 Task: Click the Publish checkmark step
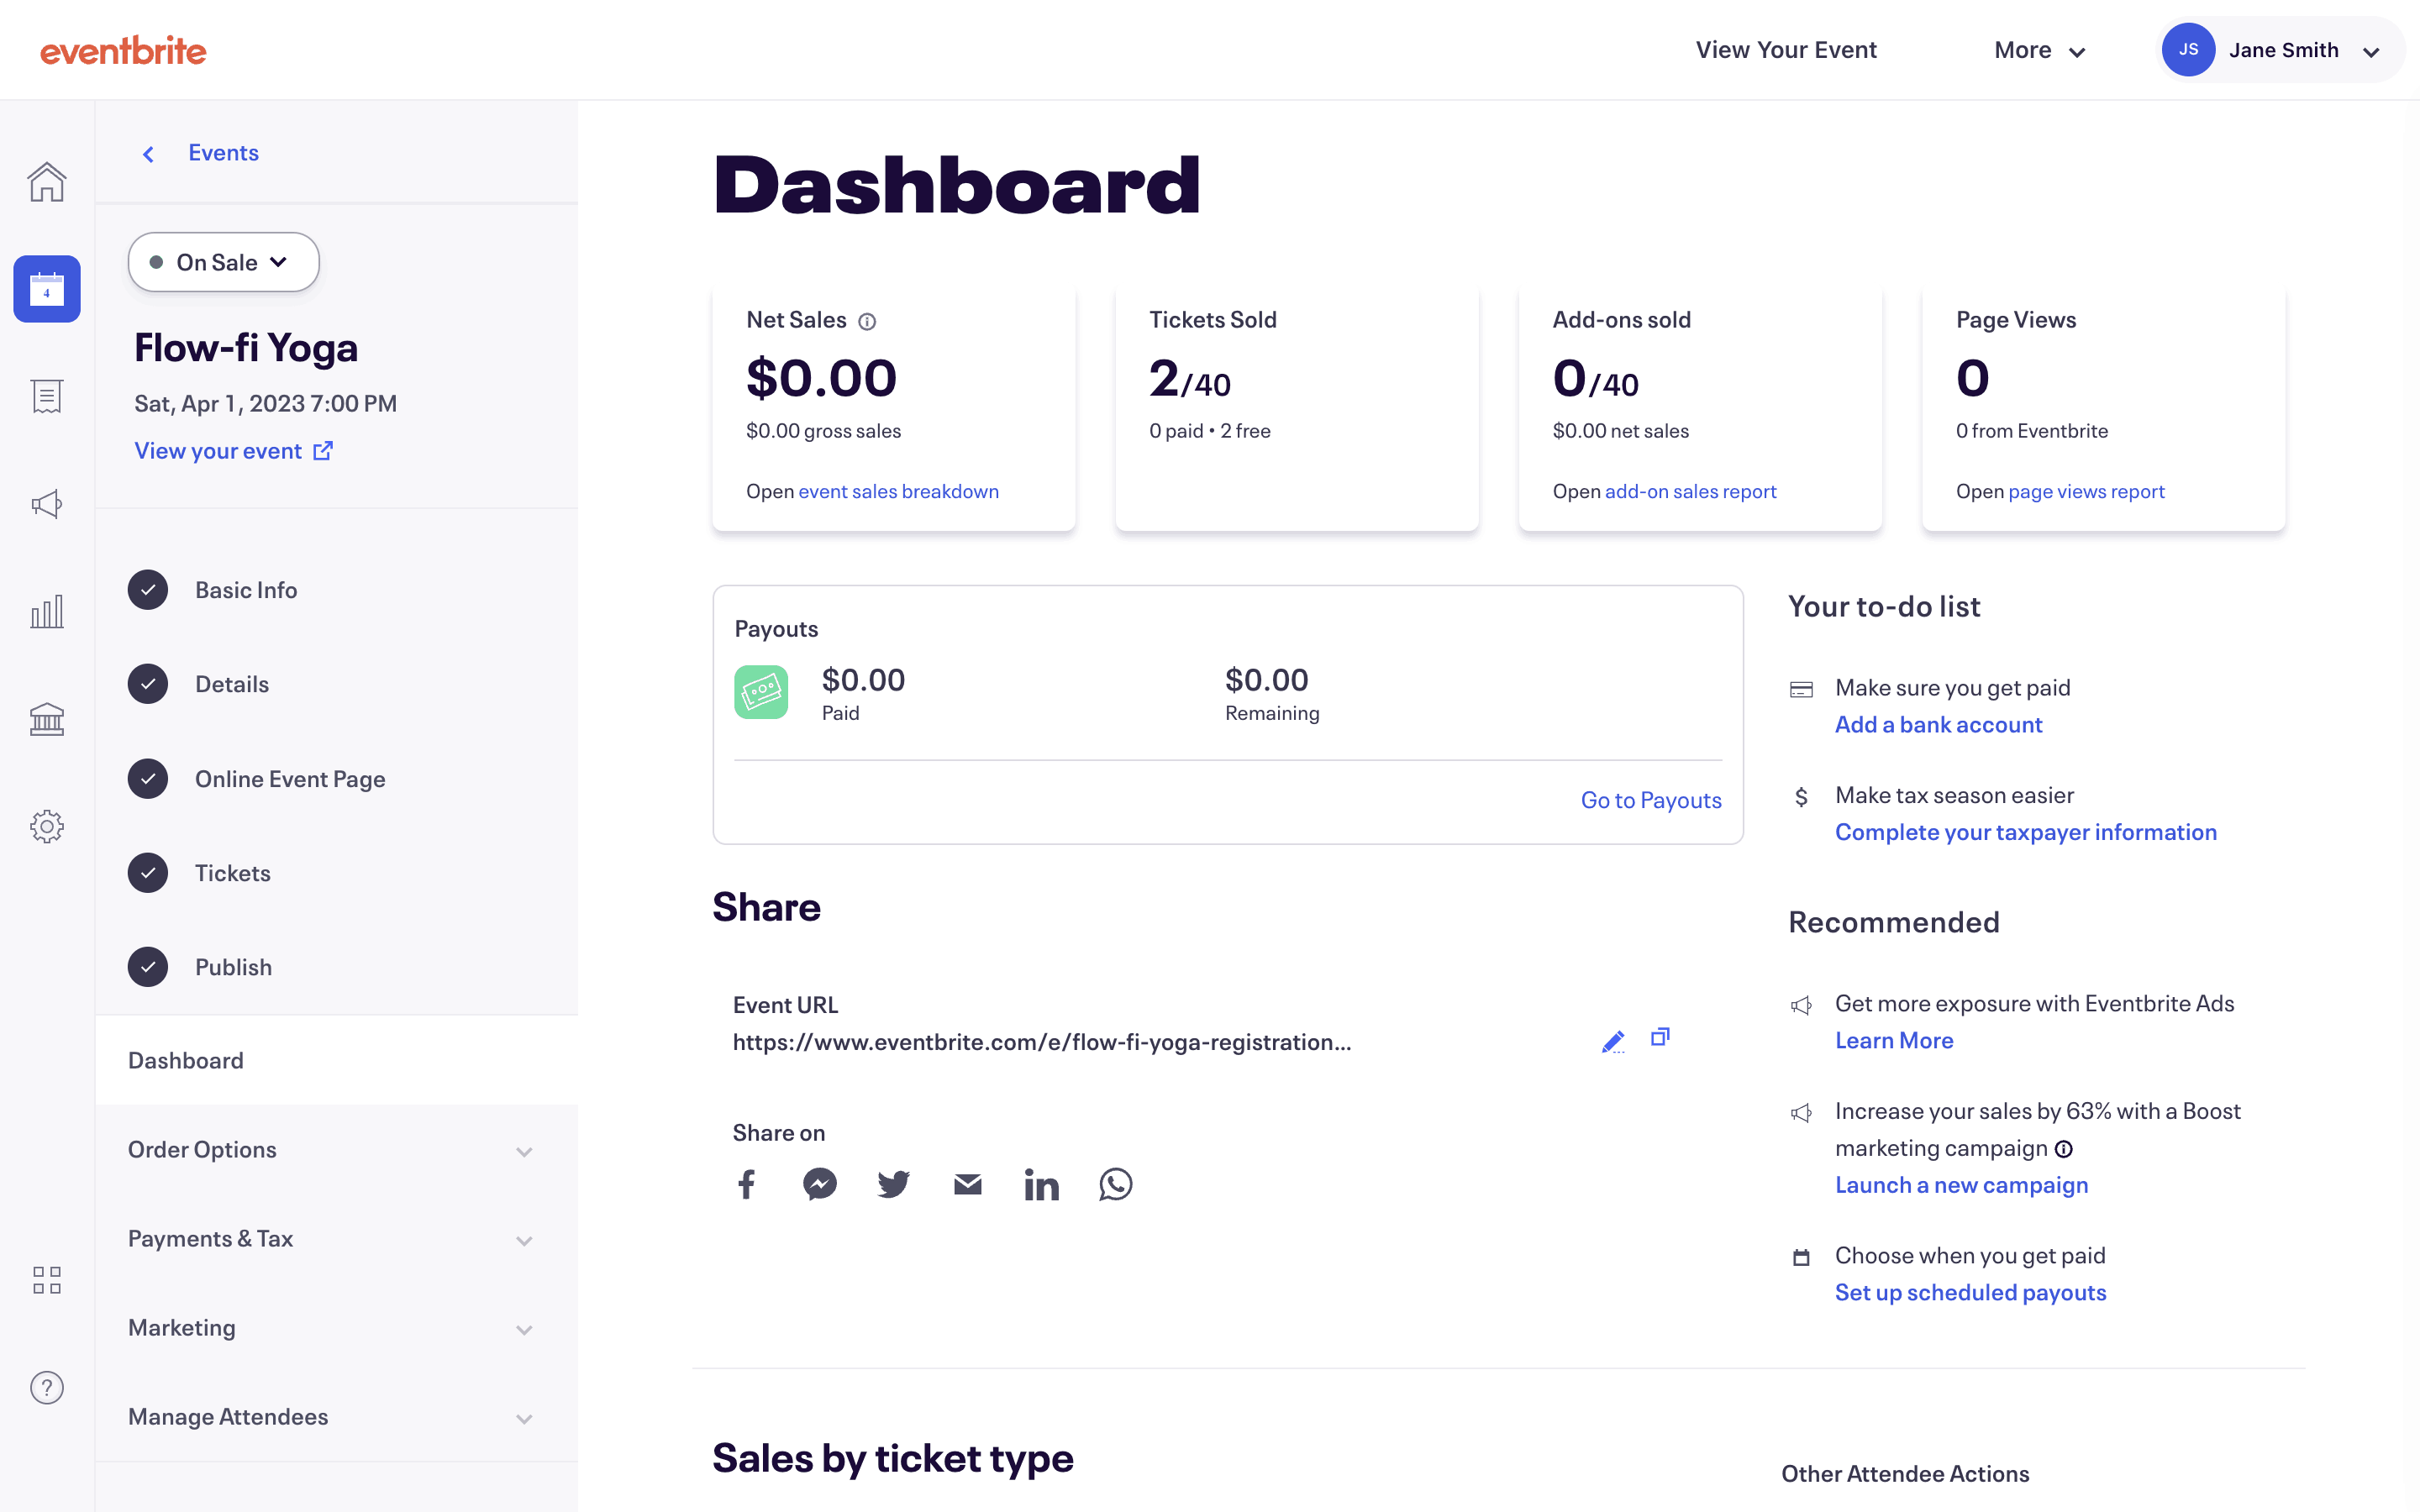[148, 967]
